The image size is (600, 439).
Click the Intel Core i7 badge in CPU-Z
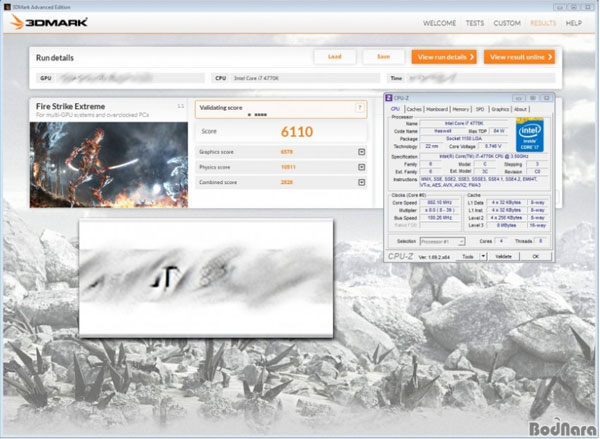(530, 135)
